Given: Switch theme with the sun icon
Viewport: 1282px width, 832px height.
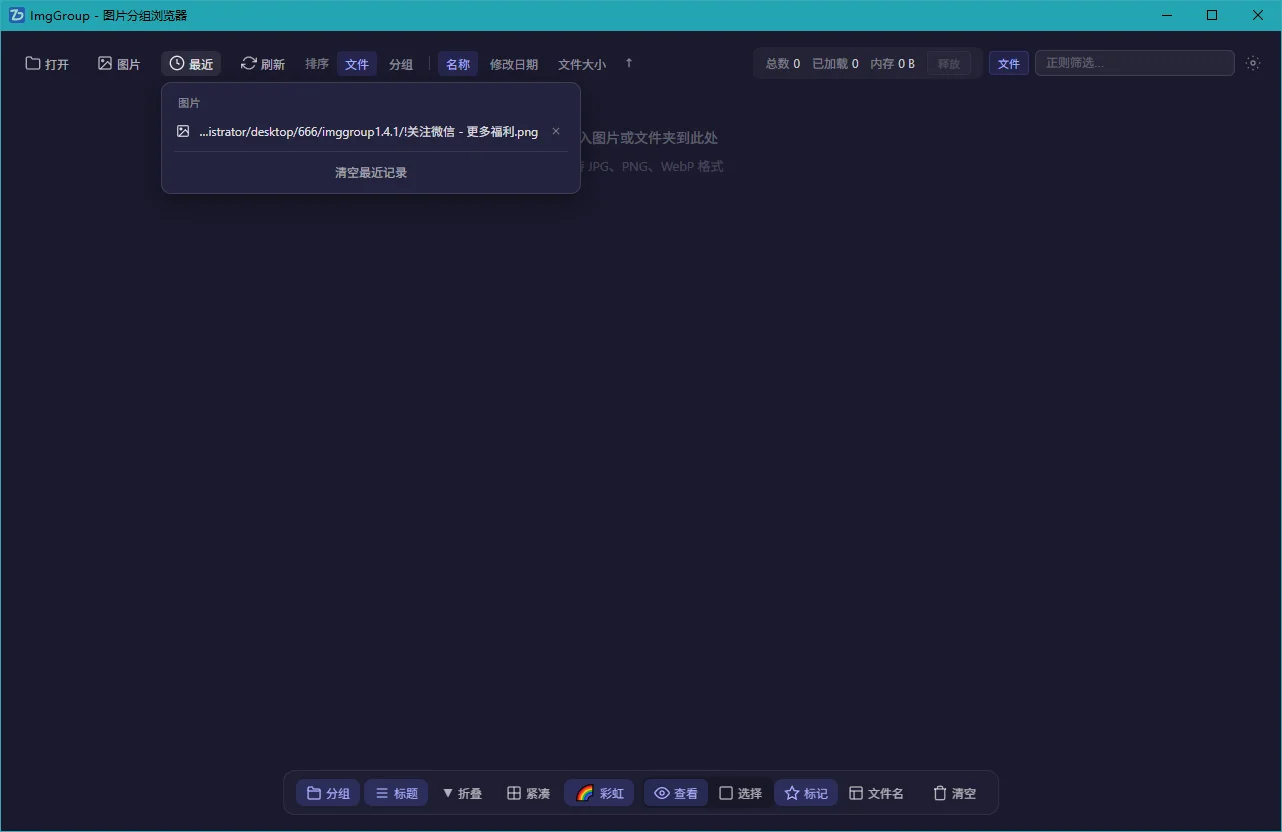Looking at the screenshot, I should (x=1253, y=63).
